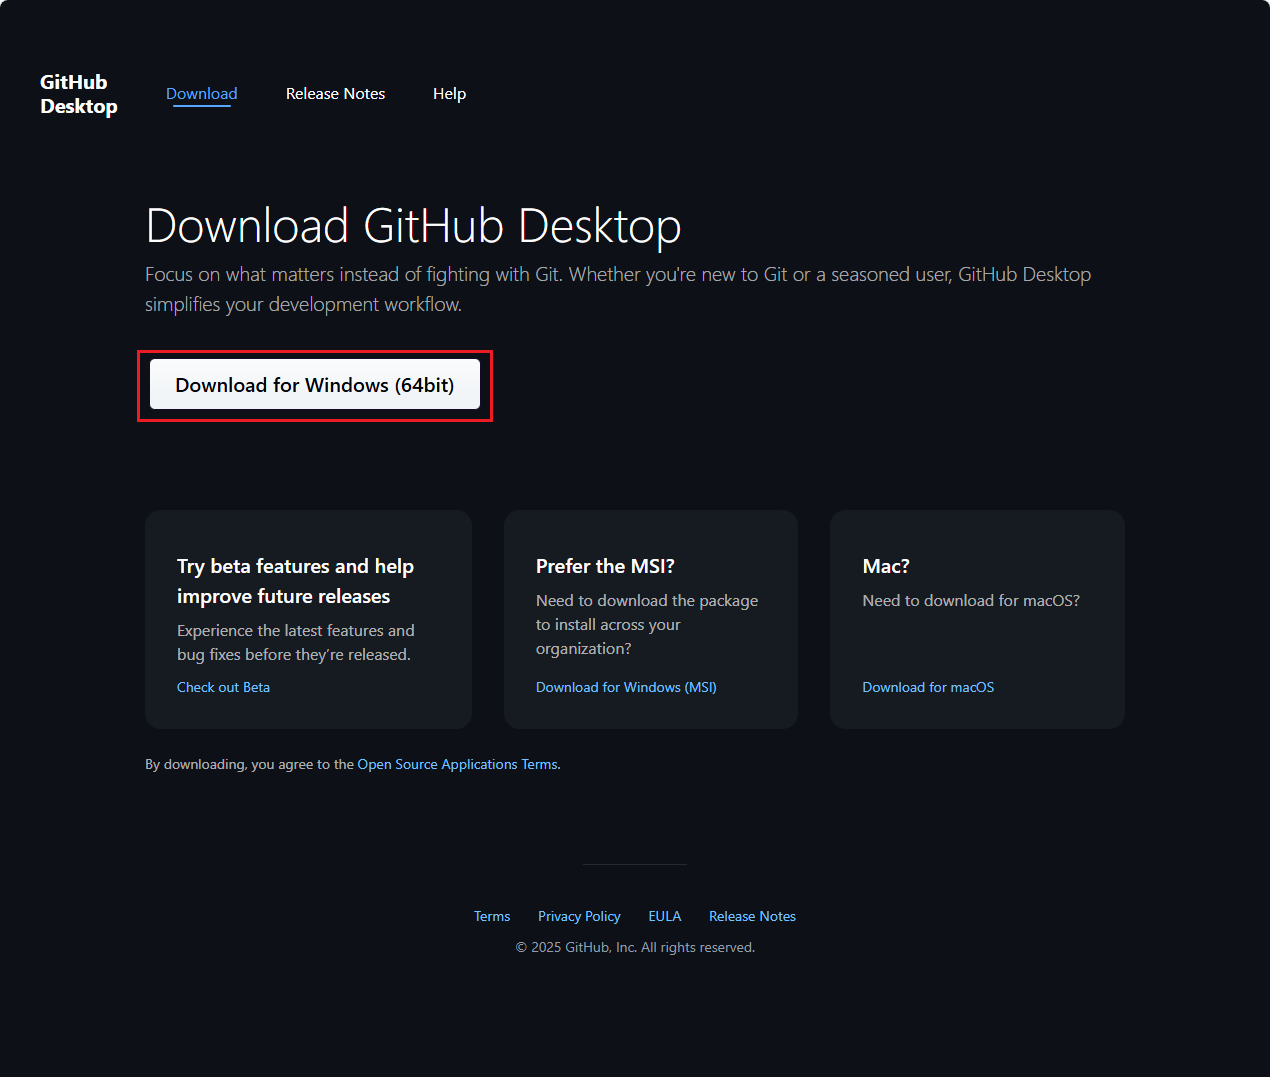Viewport: 1270px width, 1077px height.
Task: Click the GitHub Desktop logo
Action: point(78,93)
